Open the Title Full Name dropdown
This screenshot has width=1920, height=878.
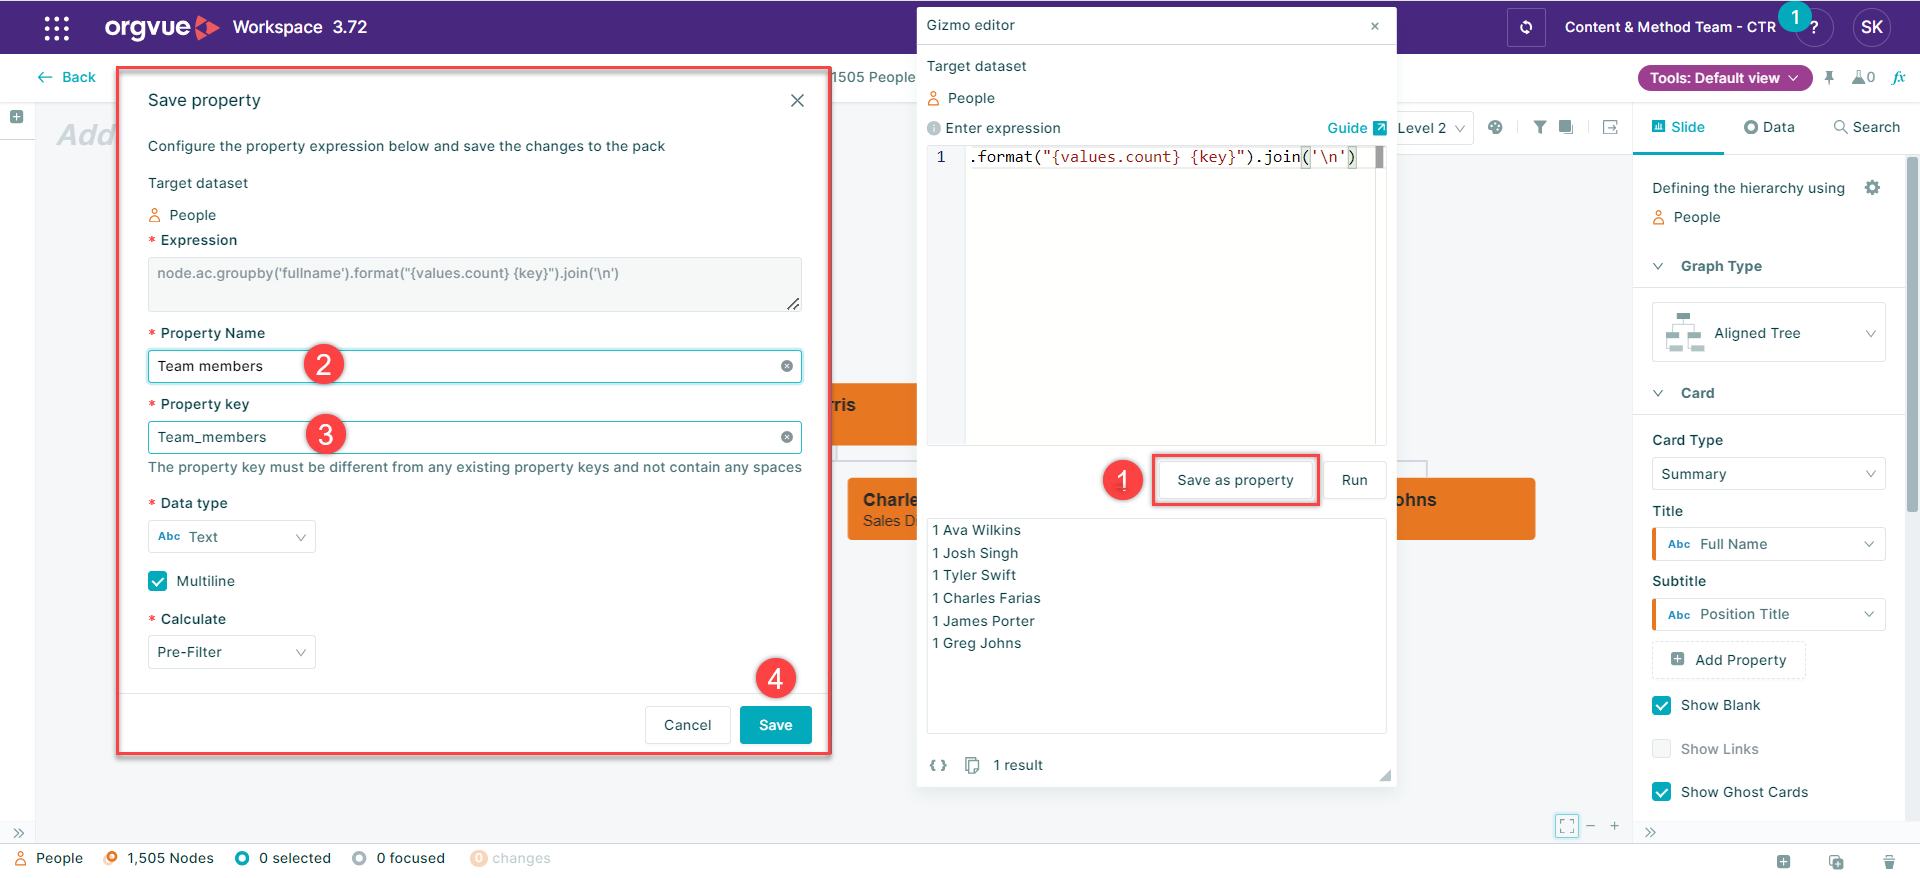pyautogui.click(x=1769, y=544)
